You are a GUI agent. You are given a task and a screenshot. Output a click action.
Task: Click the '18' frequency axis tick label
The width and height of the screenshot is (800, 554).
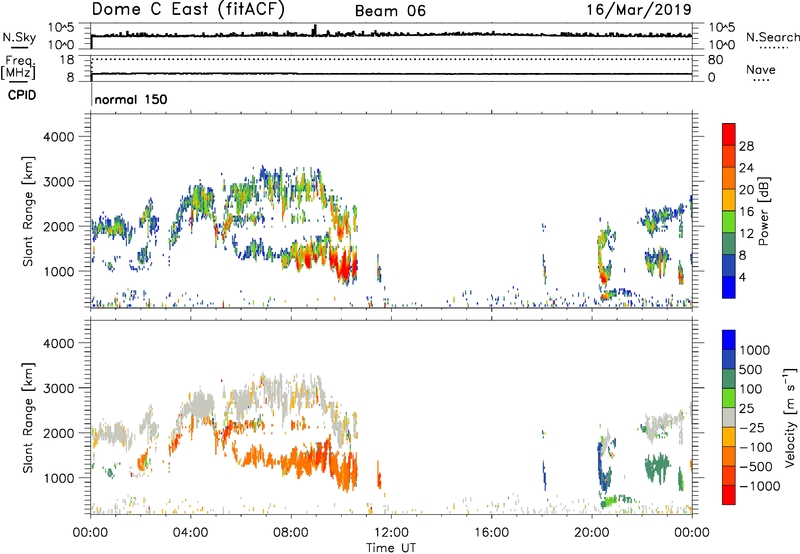(67, 60)
